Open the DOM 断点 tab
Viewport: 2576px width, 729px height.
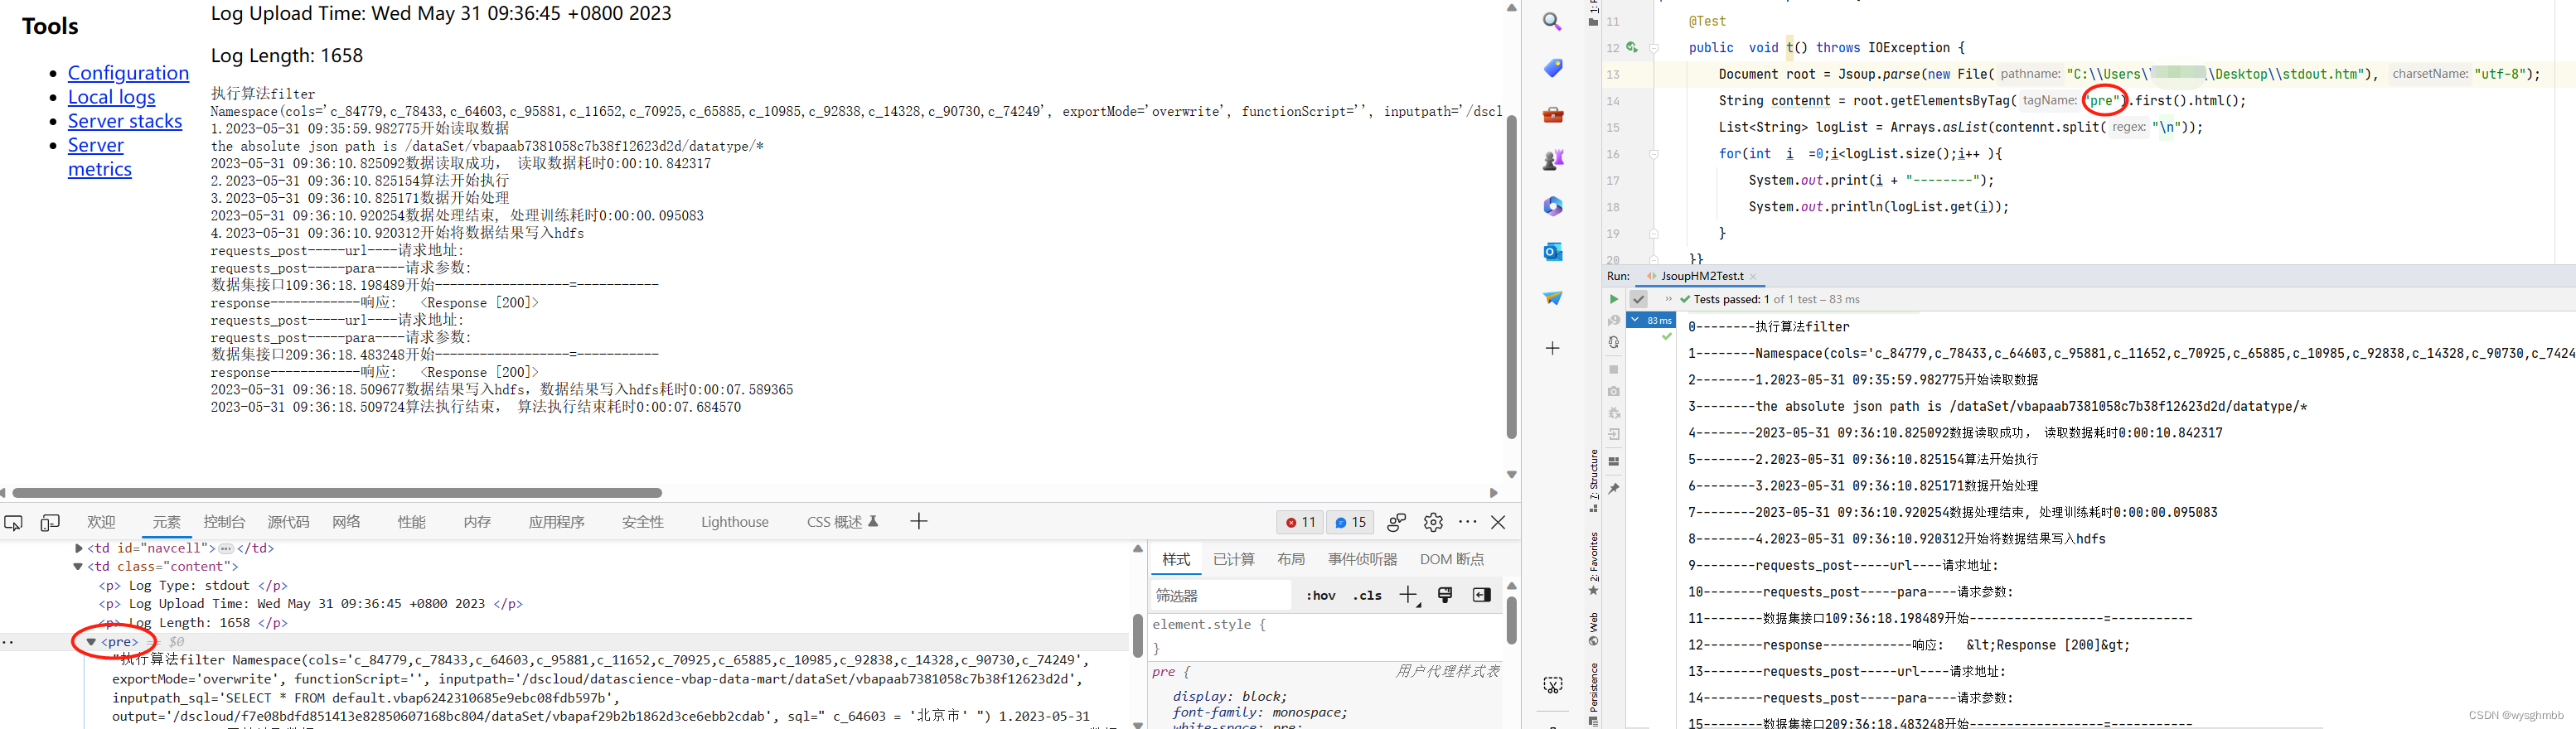pyautogui.click(x=1452, y=559)
